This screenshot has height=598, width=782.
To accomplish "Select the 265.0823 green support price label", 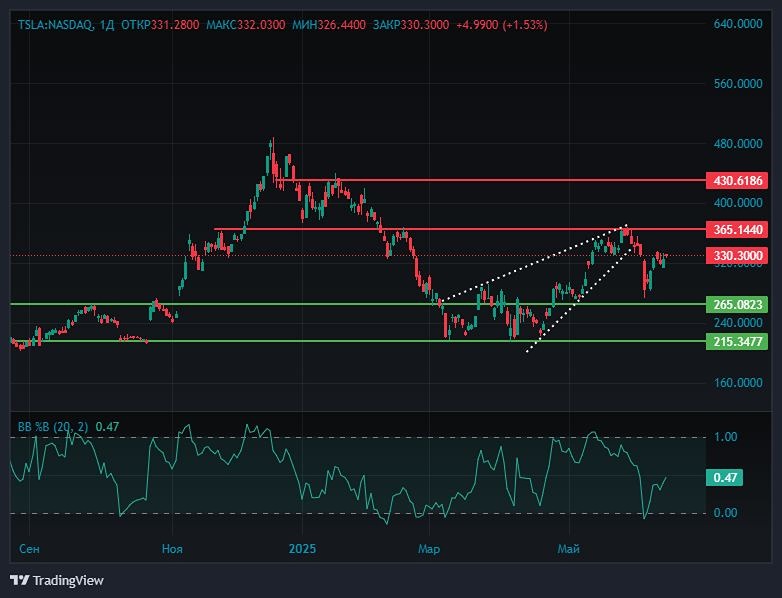I will 739,304.
